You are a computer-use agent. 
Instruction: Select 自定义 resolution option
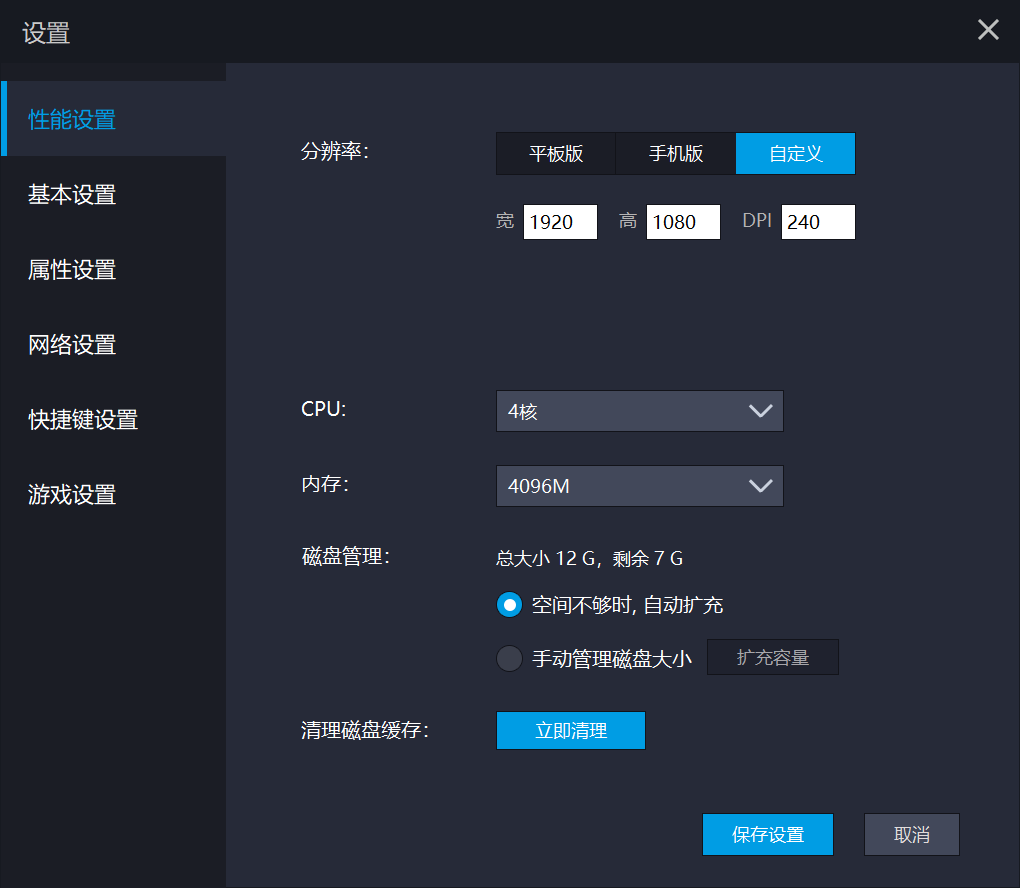[x=795, y=154]
